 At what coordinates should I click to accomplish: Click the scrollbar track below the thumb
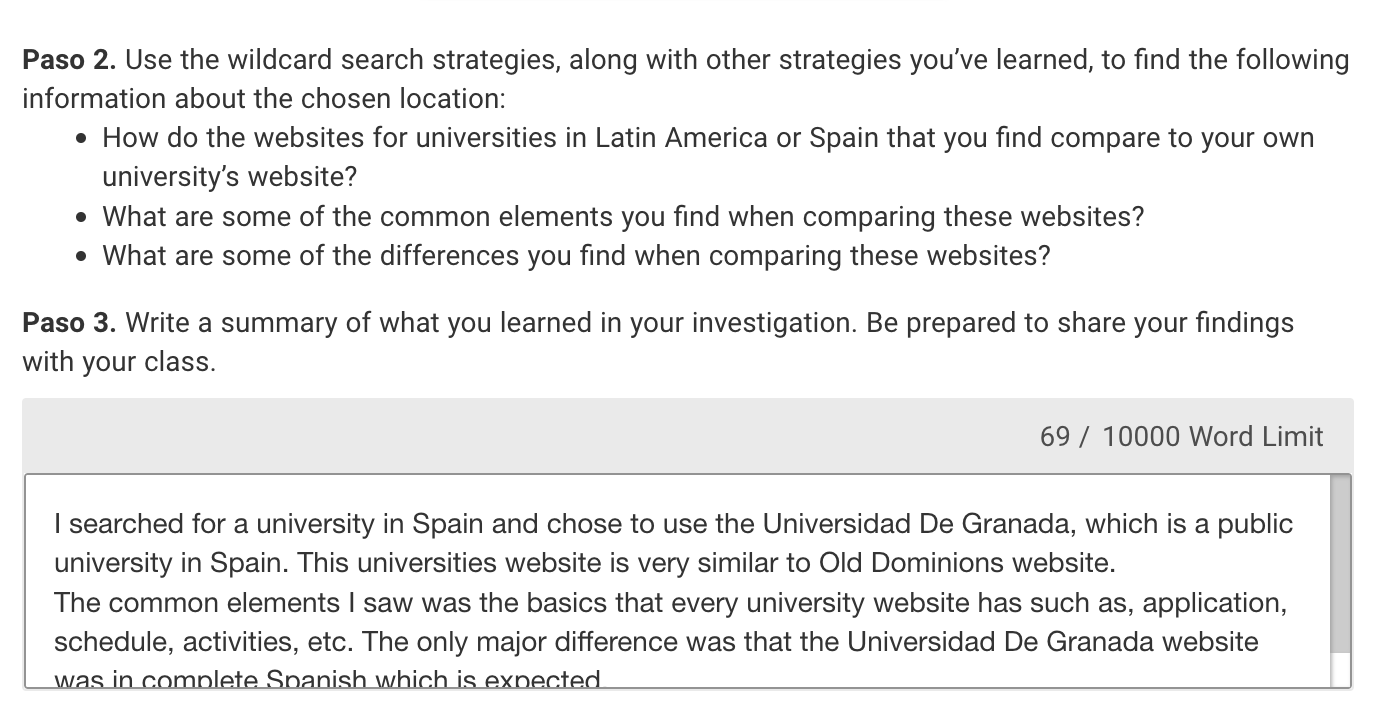(1342, 670)
